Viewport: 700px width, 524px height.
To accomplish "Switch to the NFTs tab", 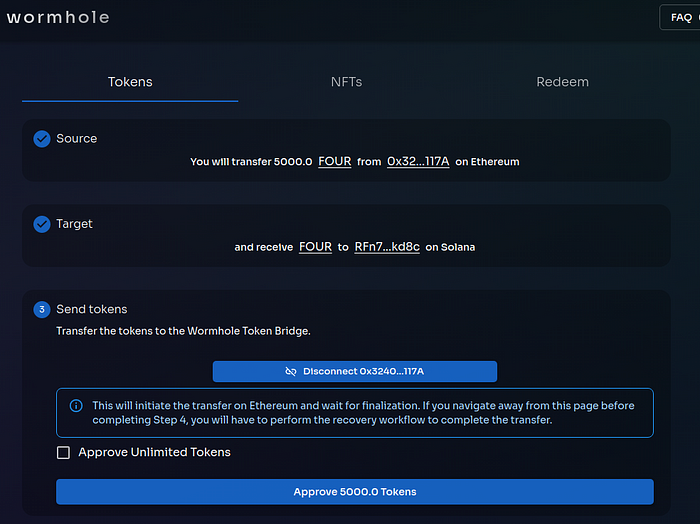I will pyautogui.click(x=346, y=82).
